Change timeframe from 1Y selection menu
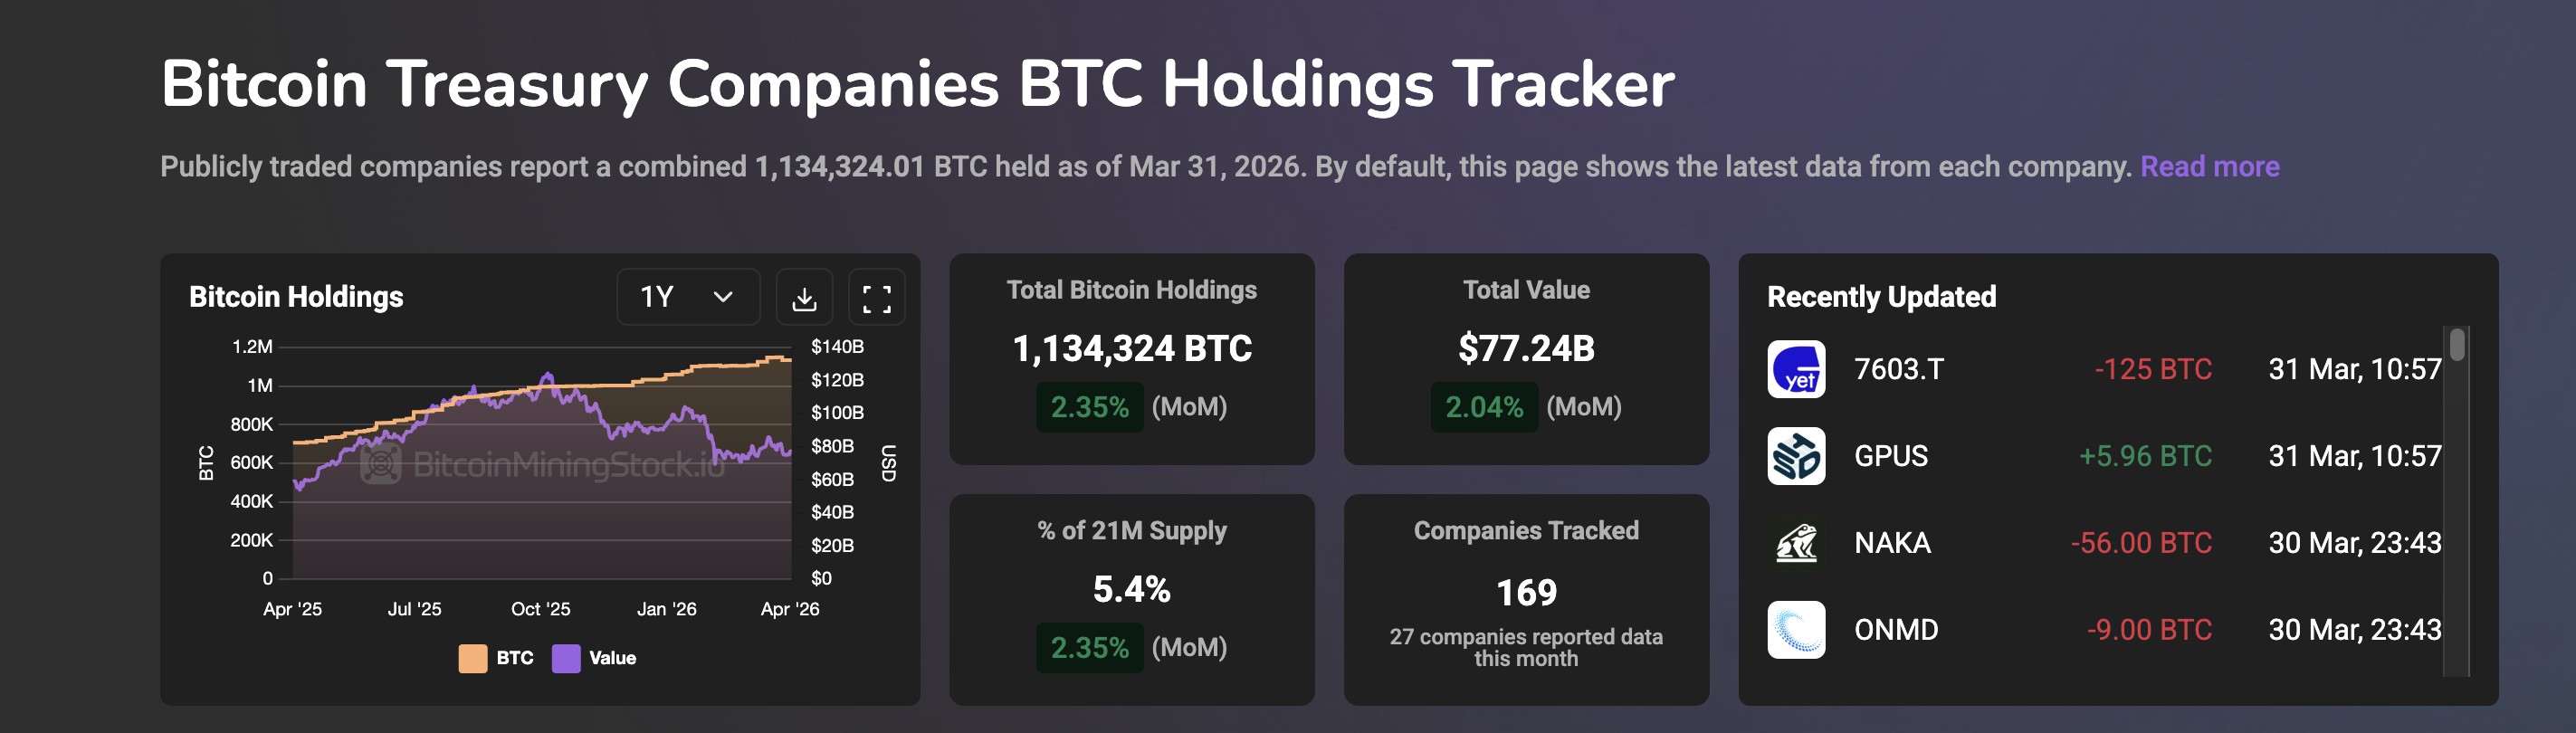This screenshot has width=2576, height=733. tap(687, 297)
